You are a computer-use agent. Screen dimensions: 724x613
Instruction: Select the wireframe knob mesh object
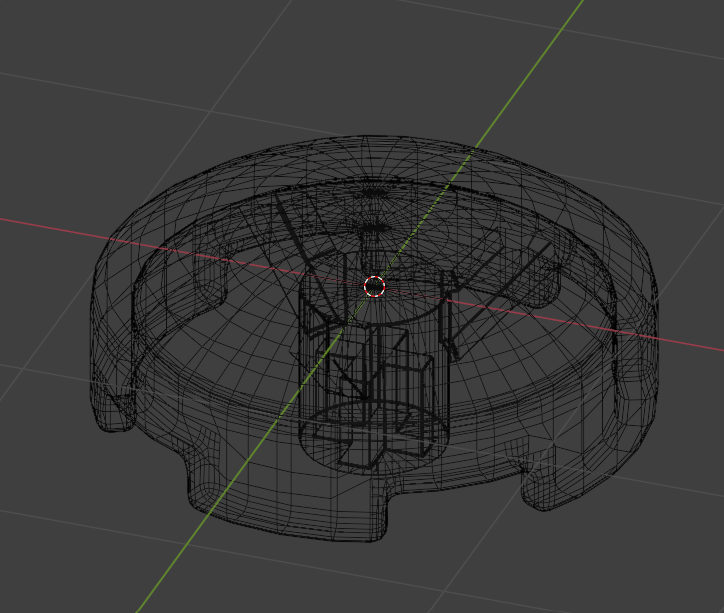pos(373,339)
